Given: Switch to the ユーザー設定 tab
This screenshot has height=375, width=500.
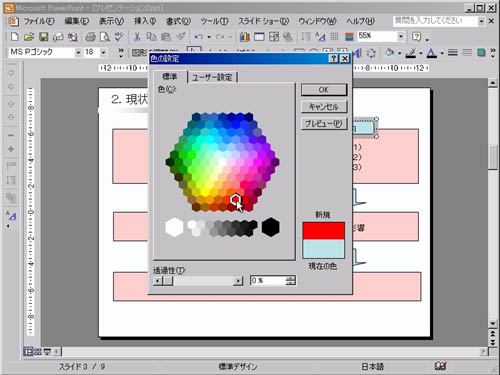Looking at the screenshot, I should (x=212, y=77).
